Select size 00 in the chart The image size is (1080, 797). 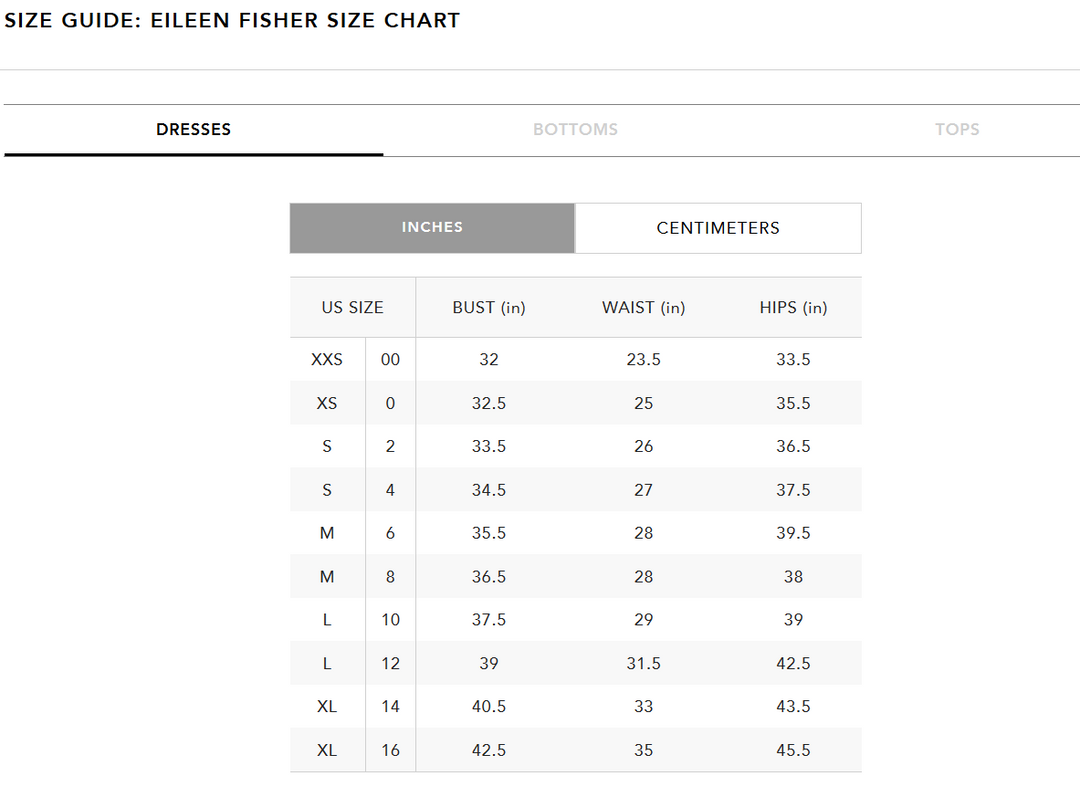point(390,359)
